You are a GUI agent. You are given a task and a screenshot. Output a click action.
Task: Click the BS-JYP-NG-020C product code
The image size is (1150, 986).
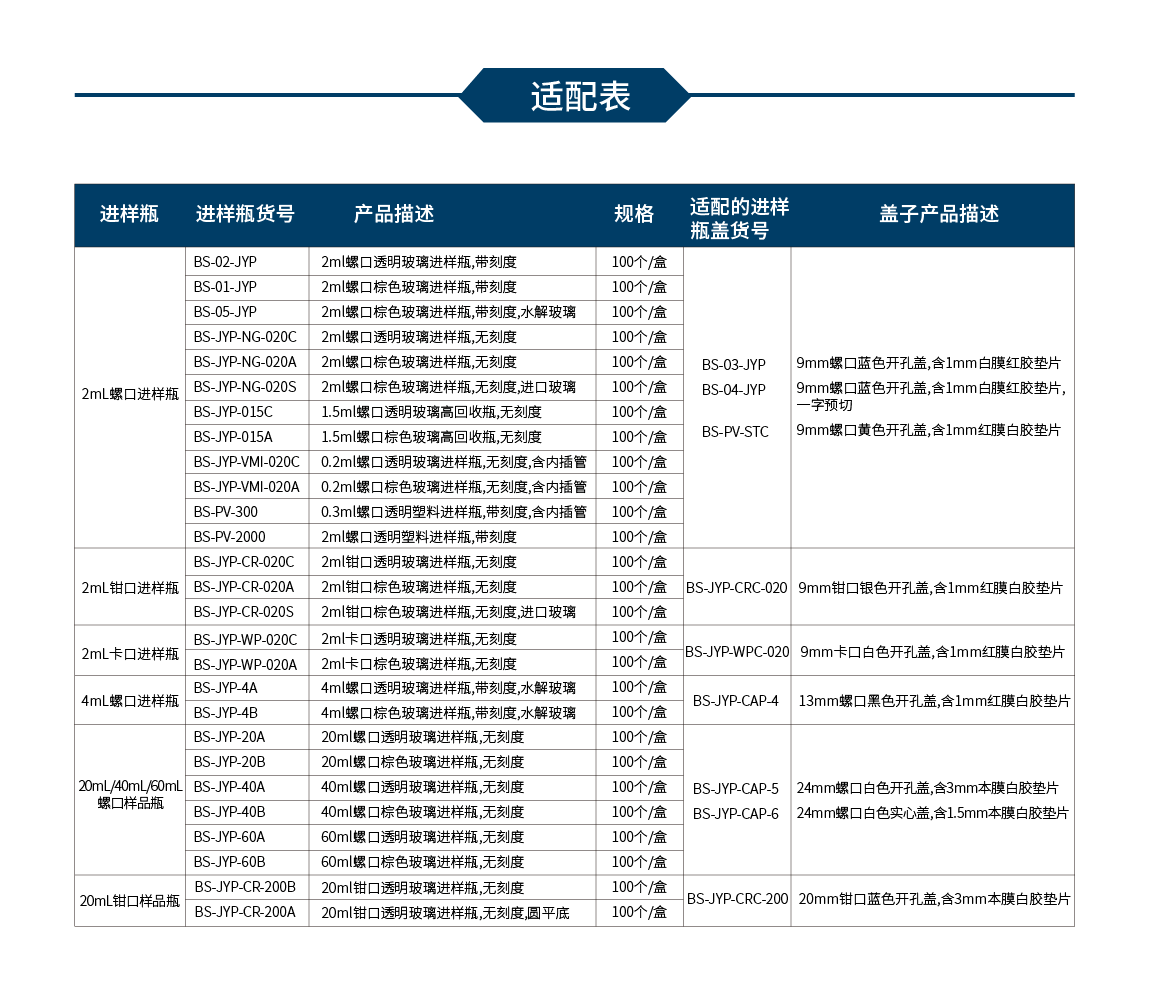[x=245, y=337]
